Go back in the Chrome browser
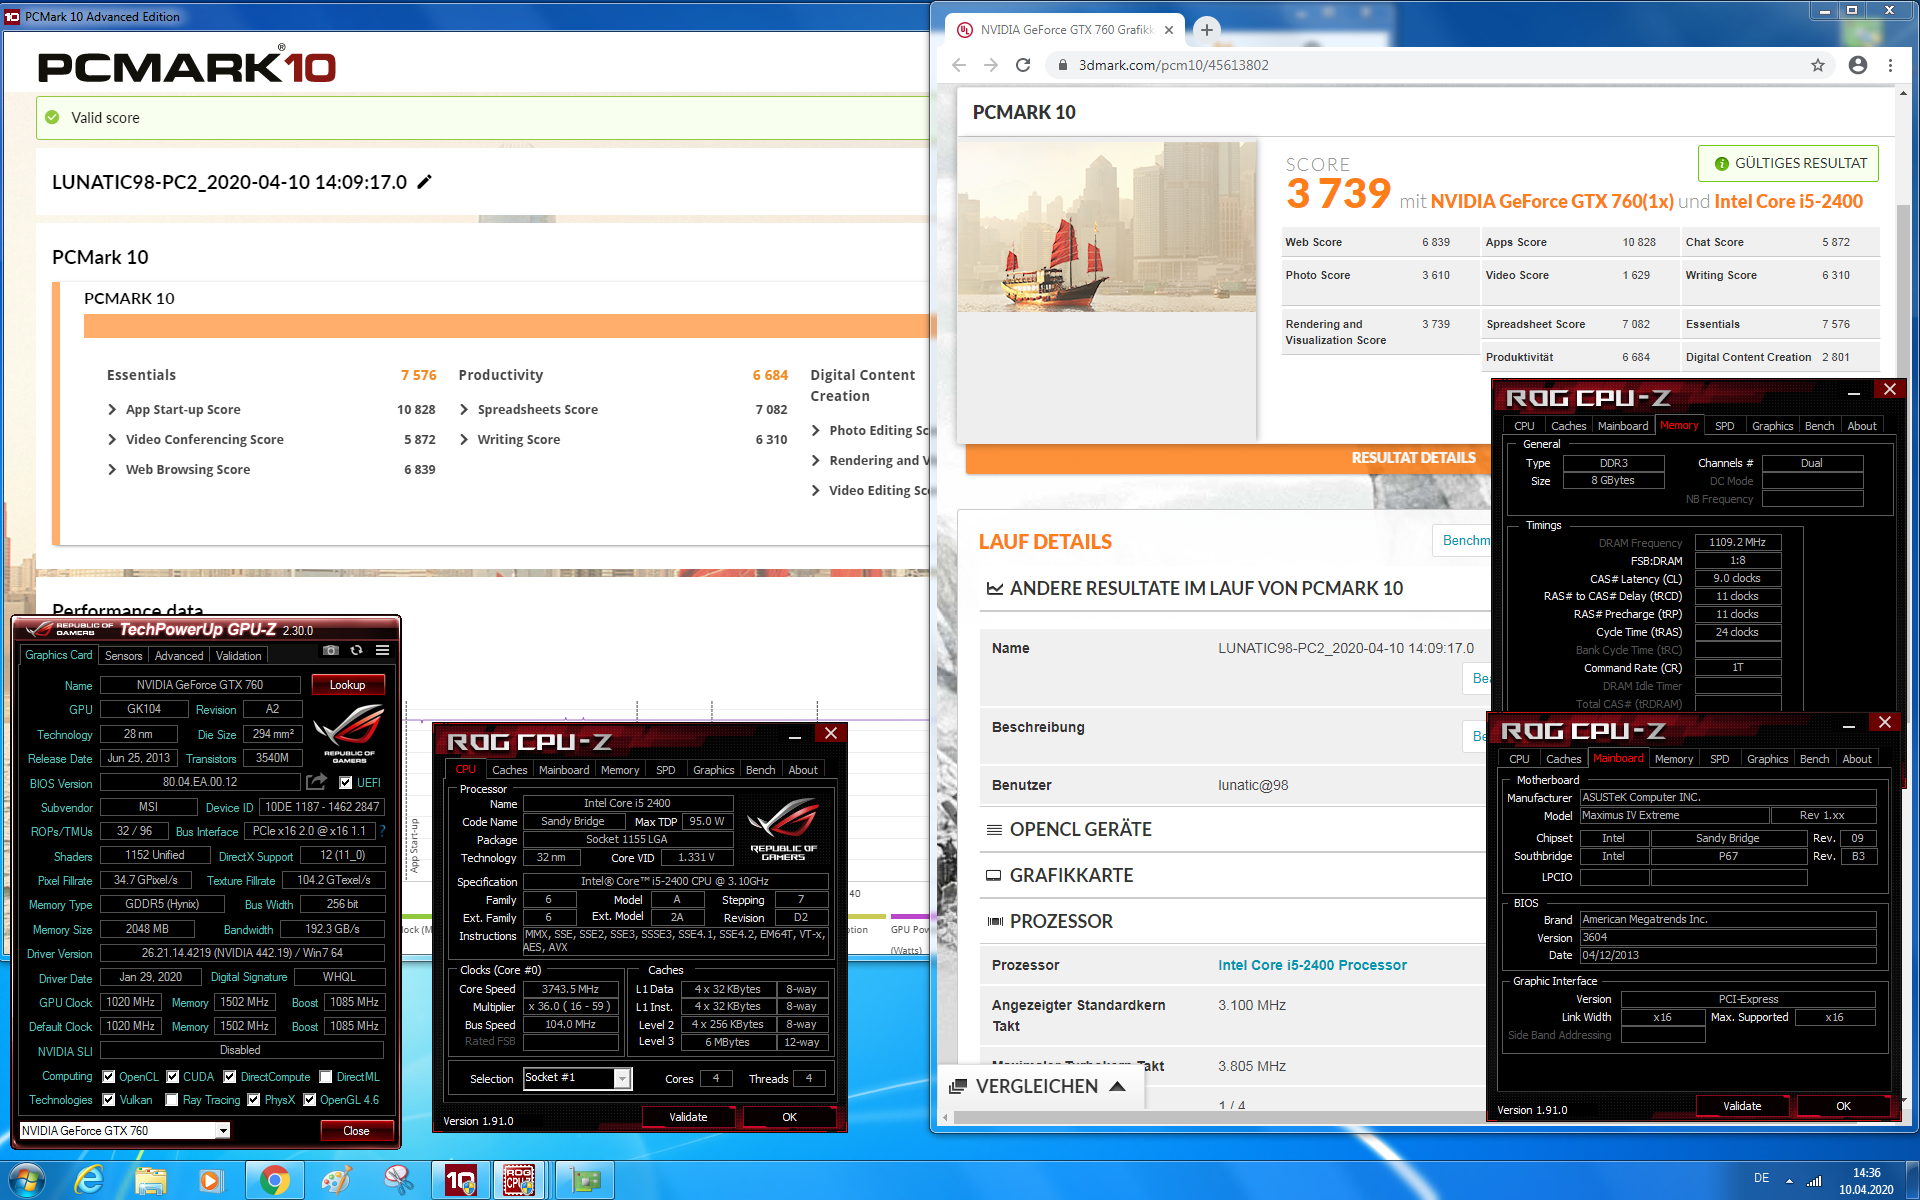Viewport: 1920px width, 1200px height. [959, 65]
